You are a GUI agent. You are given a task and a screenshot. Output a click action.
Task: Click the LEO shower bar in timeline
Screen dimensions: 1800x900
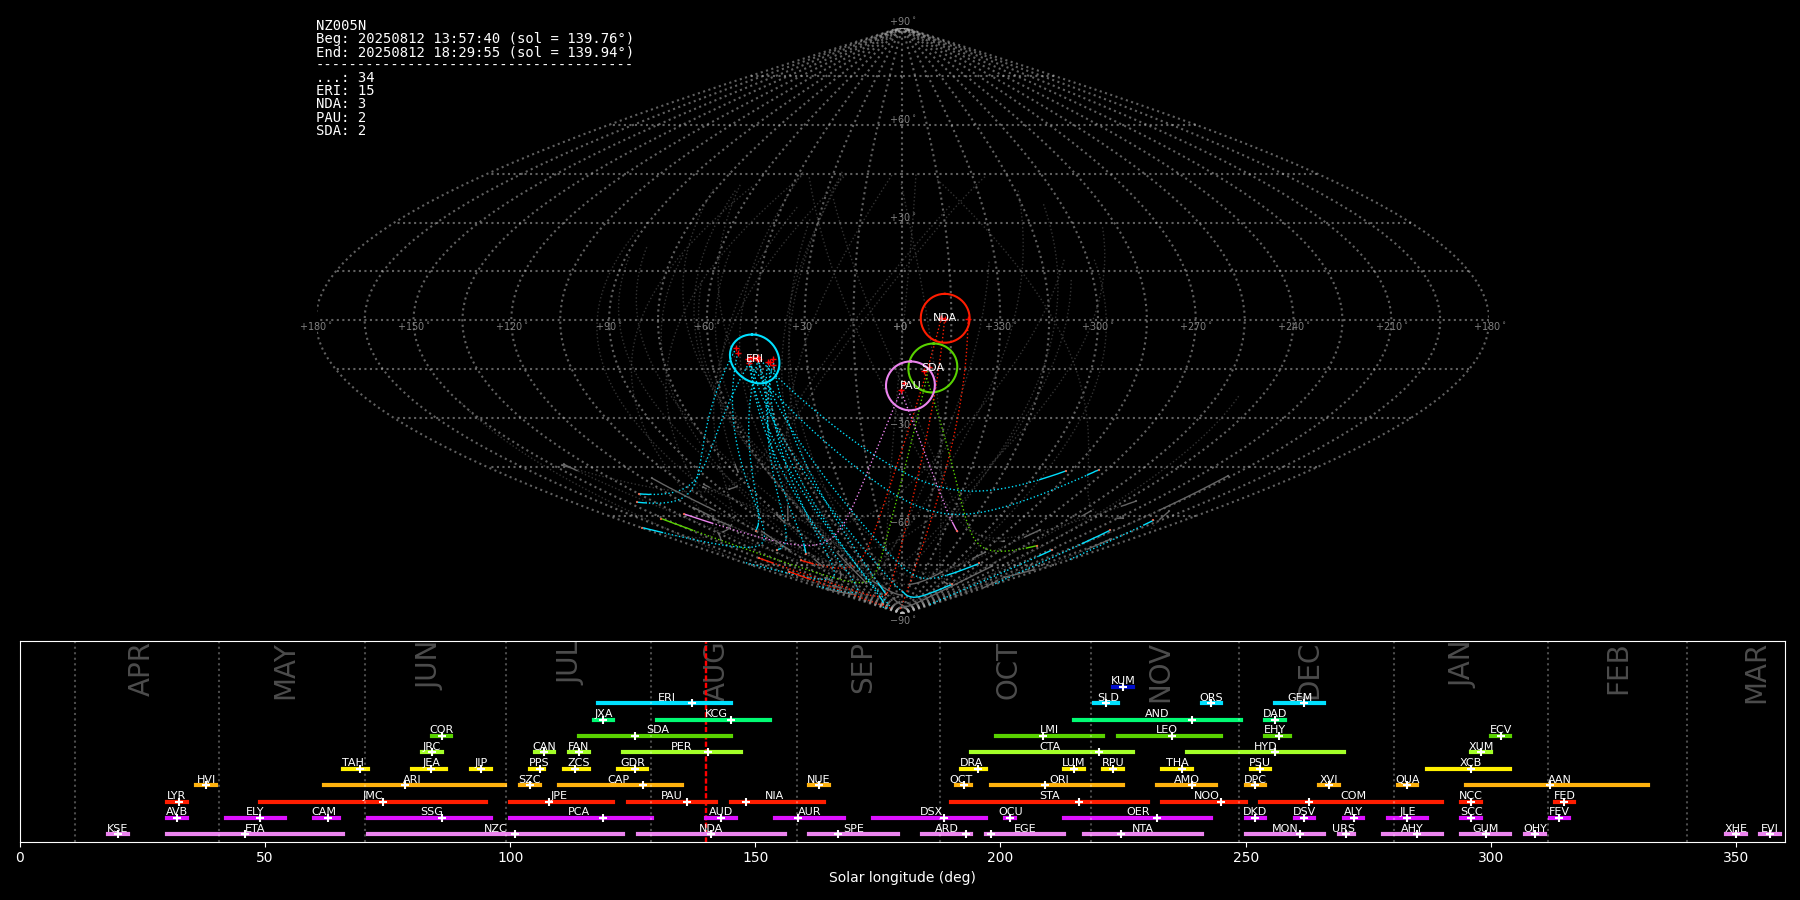[x=1169, y=736]
